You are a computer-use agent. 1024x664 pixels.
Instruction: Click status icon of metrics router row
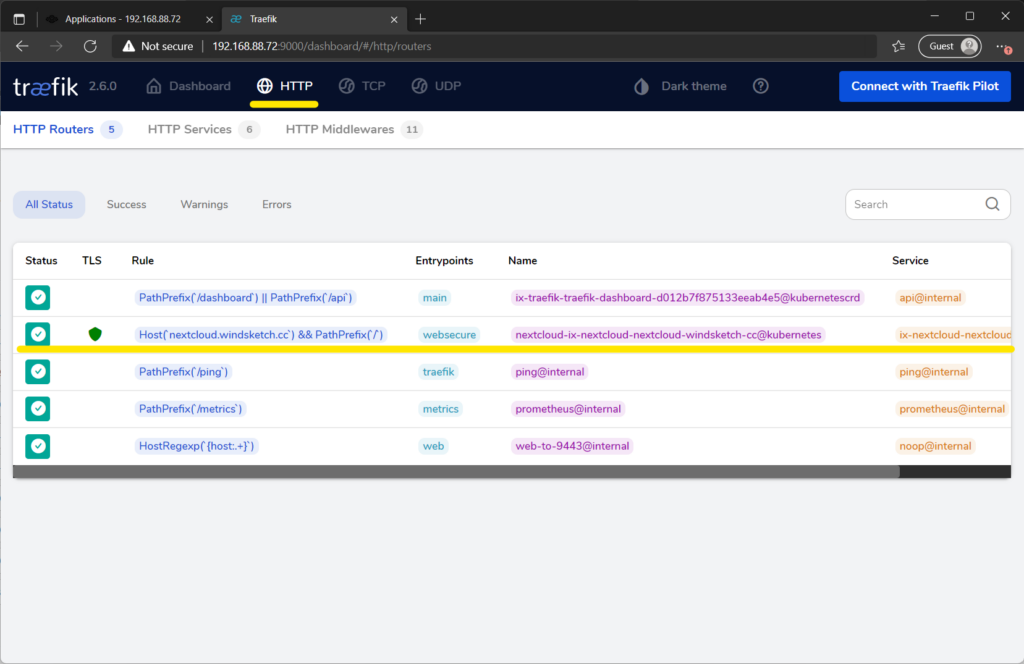(x=38, y=409)
